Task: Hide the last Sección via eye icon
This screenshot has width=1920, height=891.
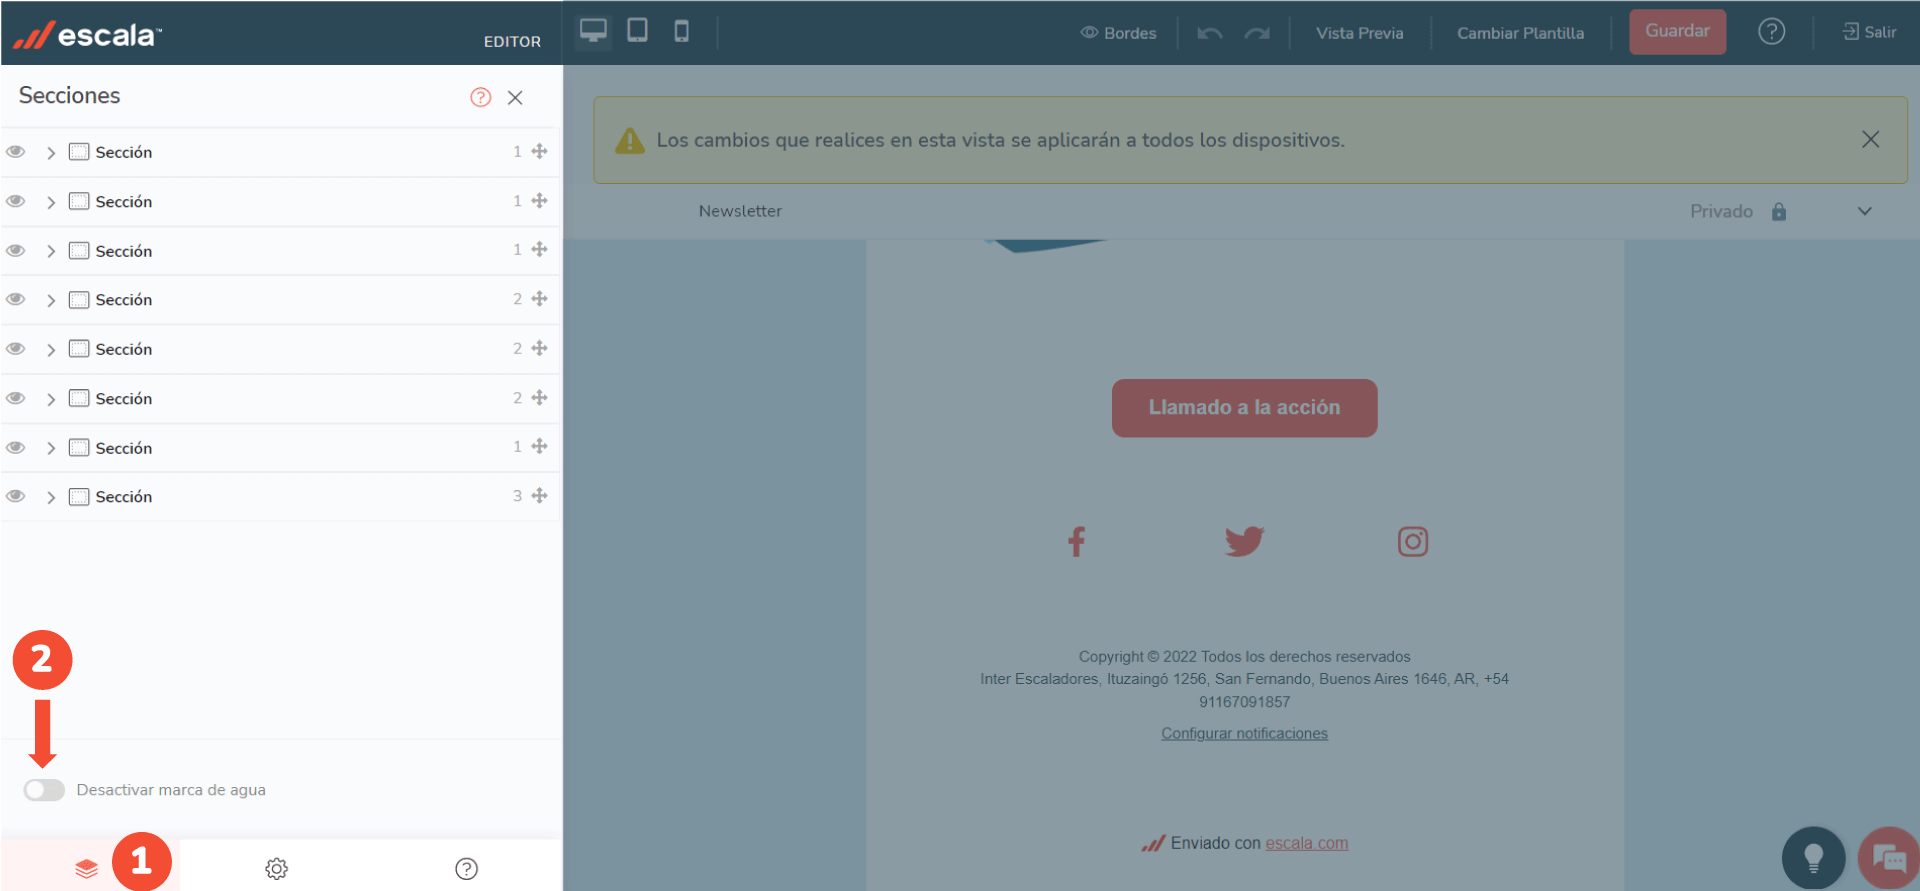Action: point(16,496)
